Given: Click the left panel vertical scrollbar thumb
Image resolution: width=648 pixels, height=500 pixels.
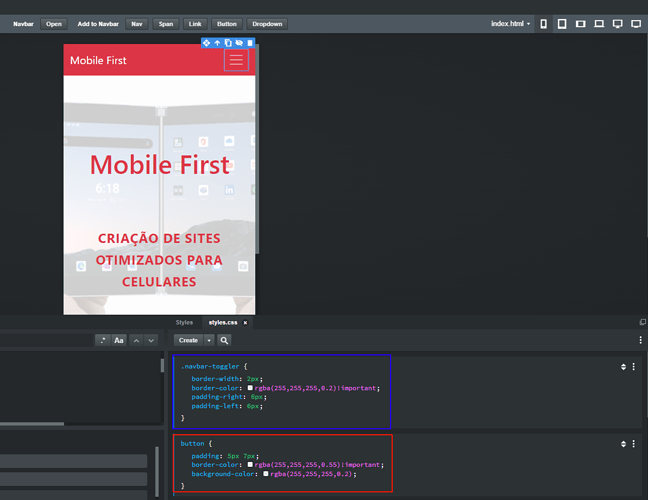Looking at the screenshot, I should click(x=162, y=366).
